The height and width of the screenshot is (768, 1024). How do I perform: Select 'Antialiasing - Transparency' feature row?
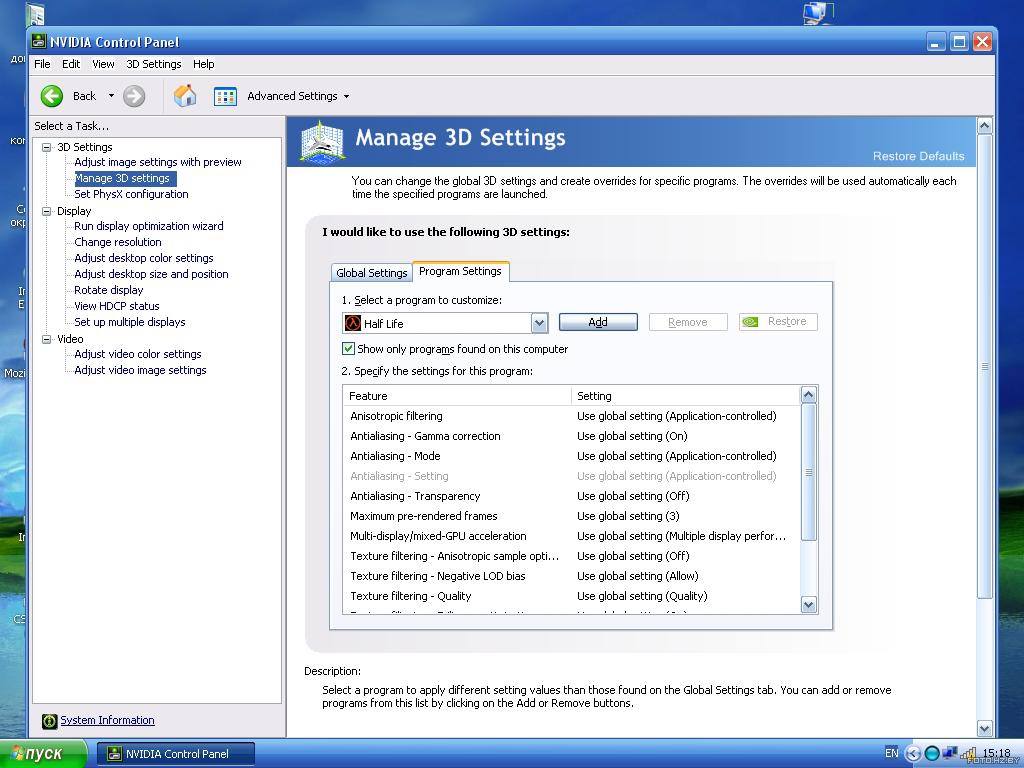[571, 496]
